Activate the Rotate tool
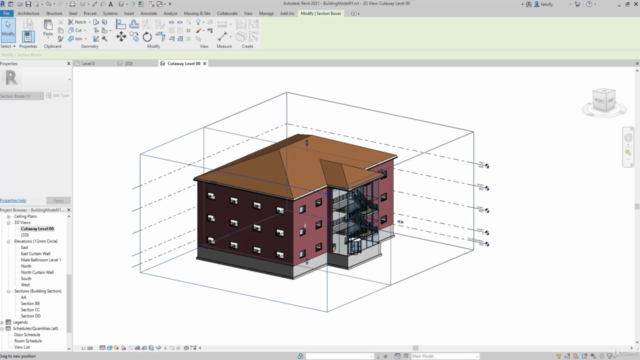Viewport: 640px width, 360px height. [147, 37]
